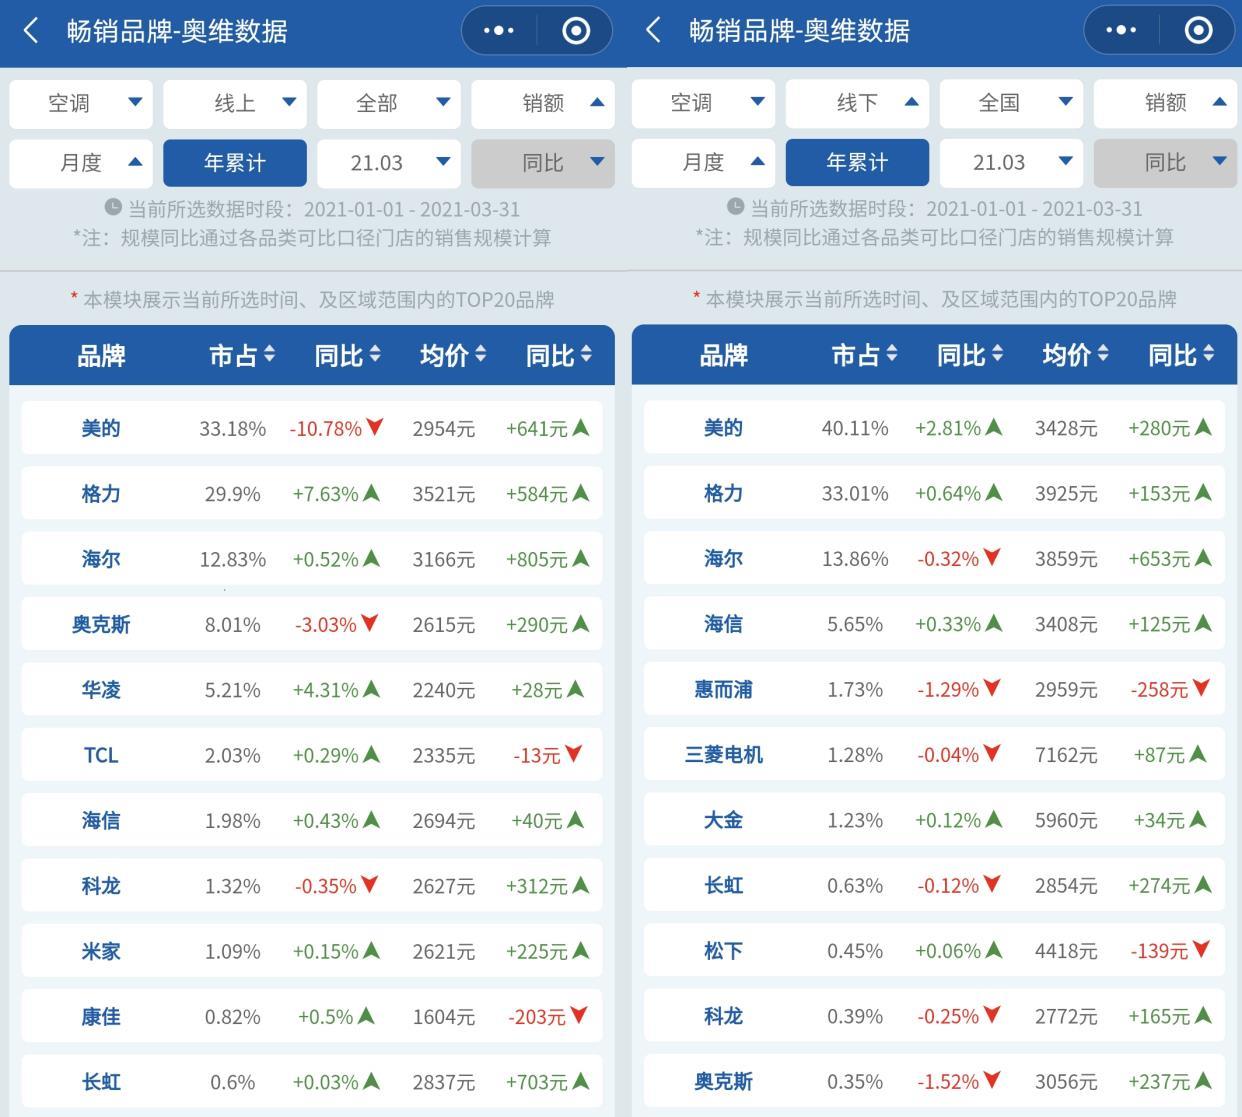
Task: Click -10.78% change value
Action: coord(326,429)
